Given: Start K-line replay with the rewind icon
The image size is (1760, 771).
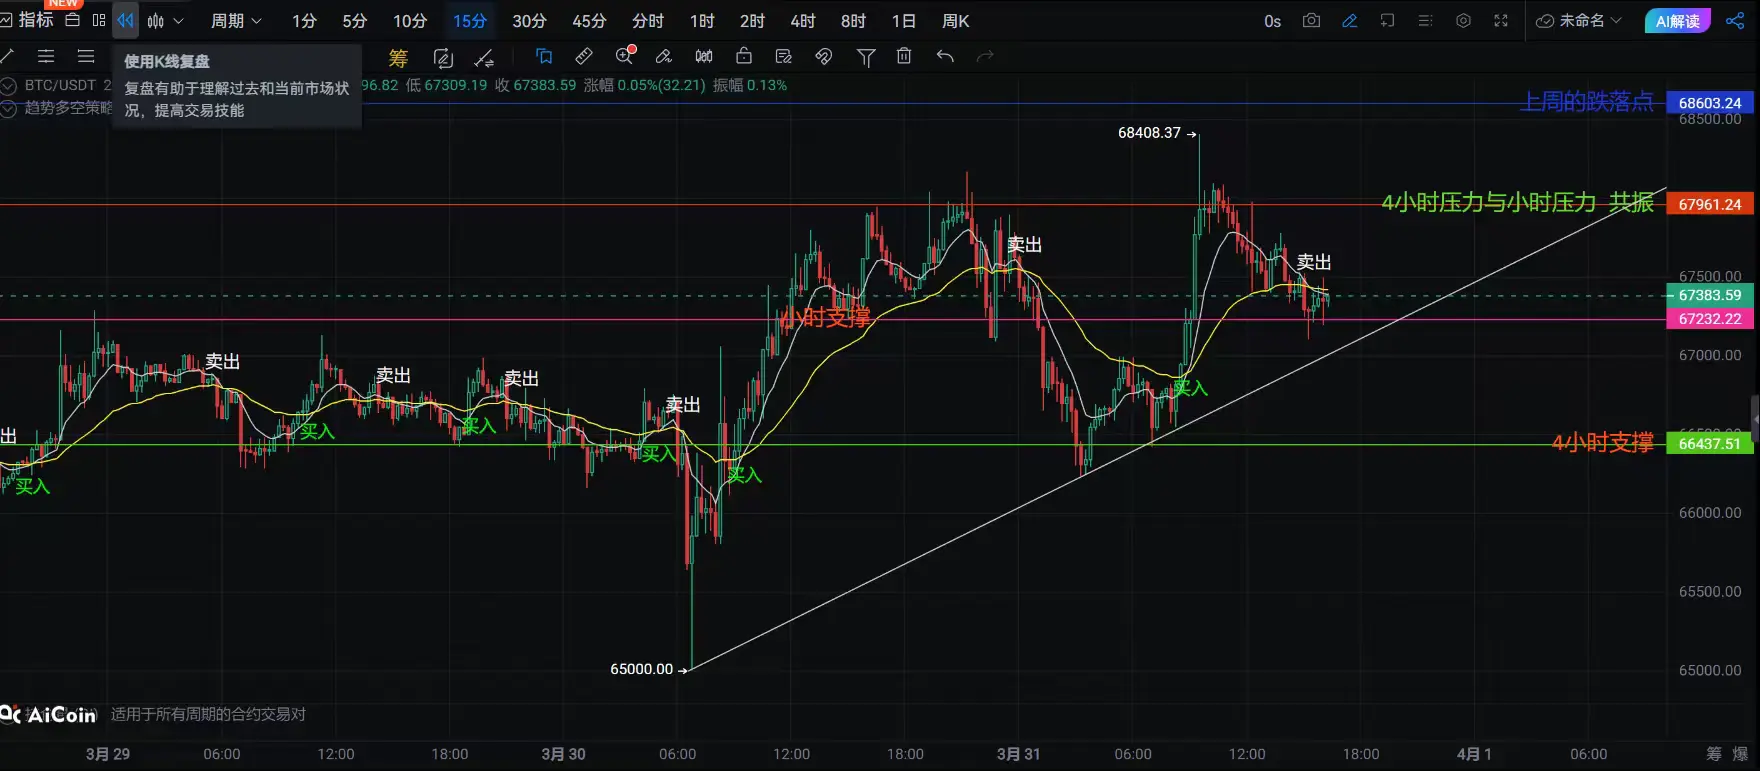Looking at the screenshot, I should pyautogui.click(x=125, y=20).
